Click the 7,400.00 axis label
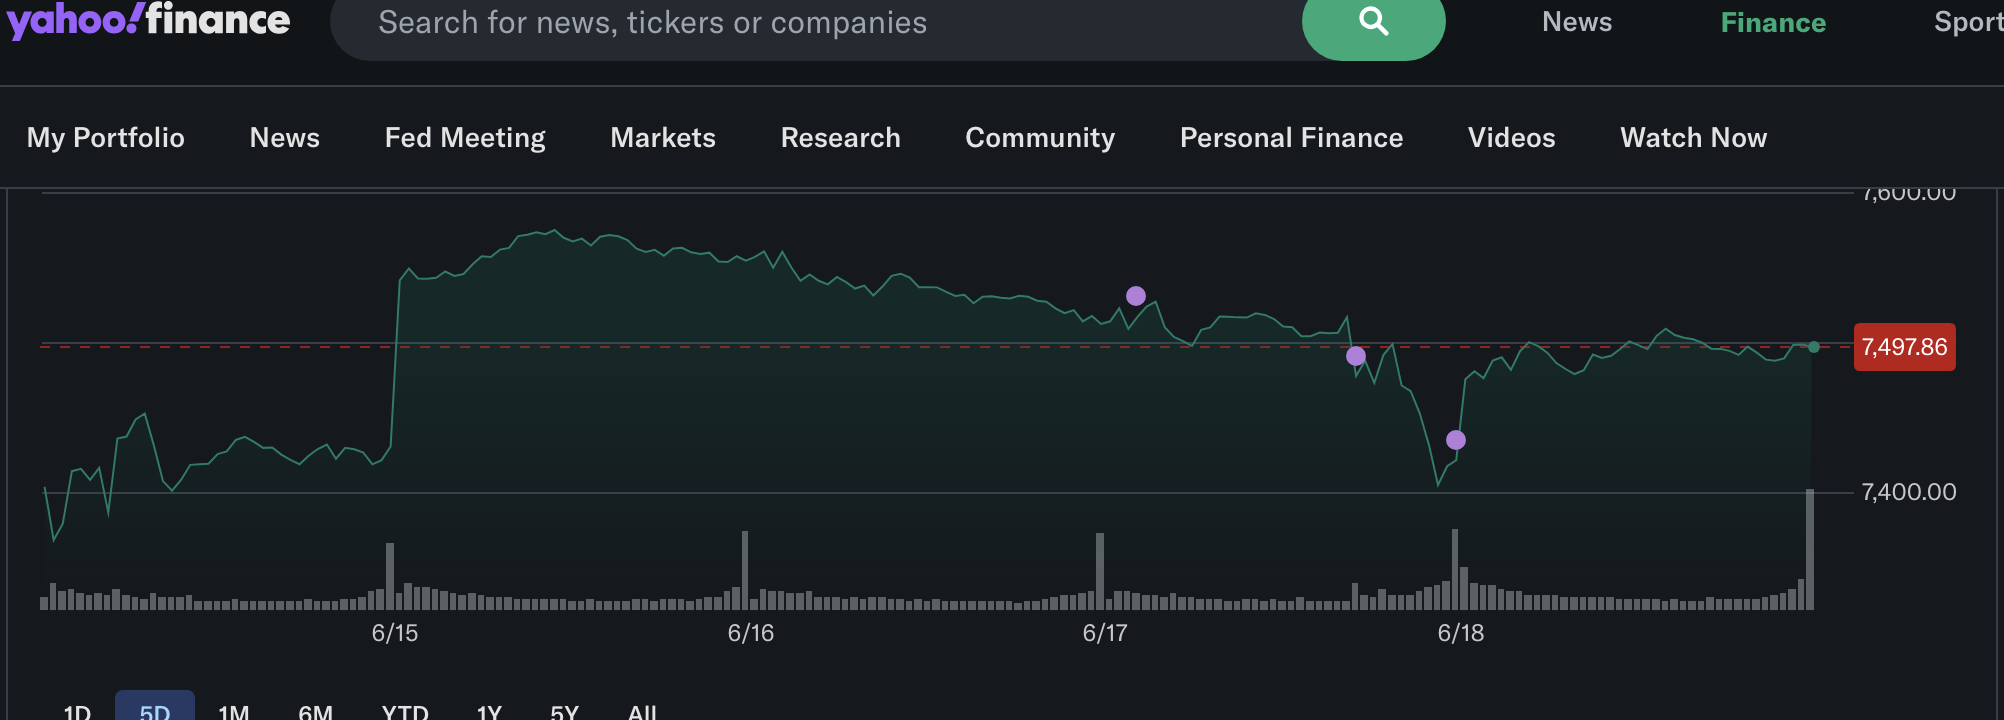Image resolution: width=2004 pixels, height=720 pixels. point(1909,492)
